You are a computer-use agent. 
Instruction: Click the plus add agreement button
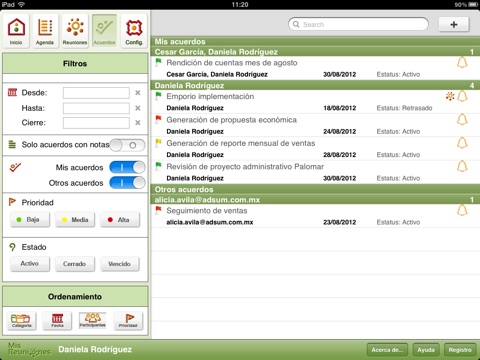point(454,24)
